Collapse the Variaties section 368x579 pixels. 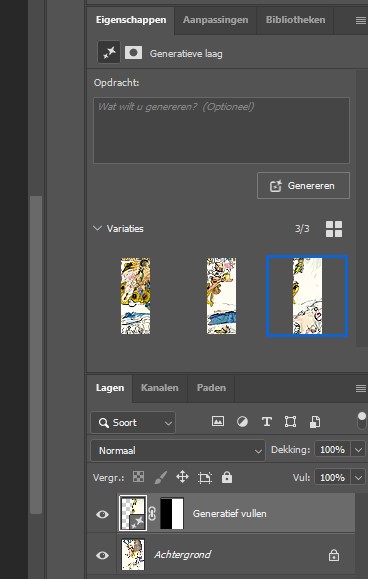(97, 228)
